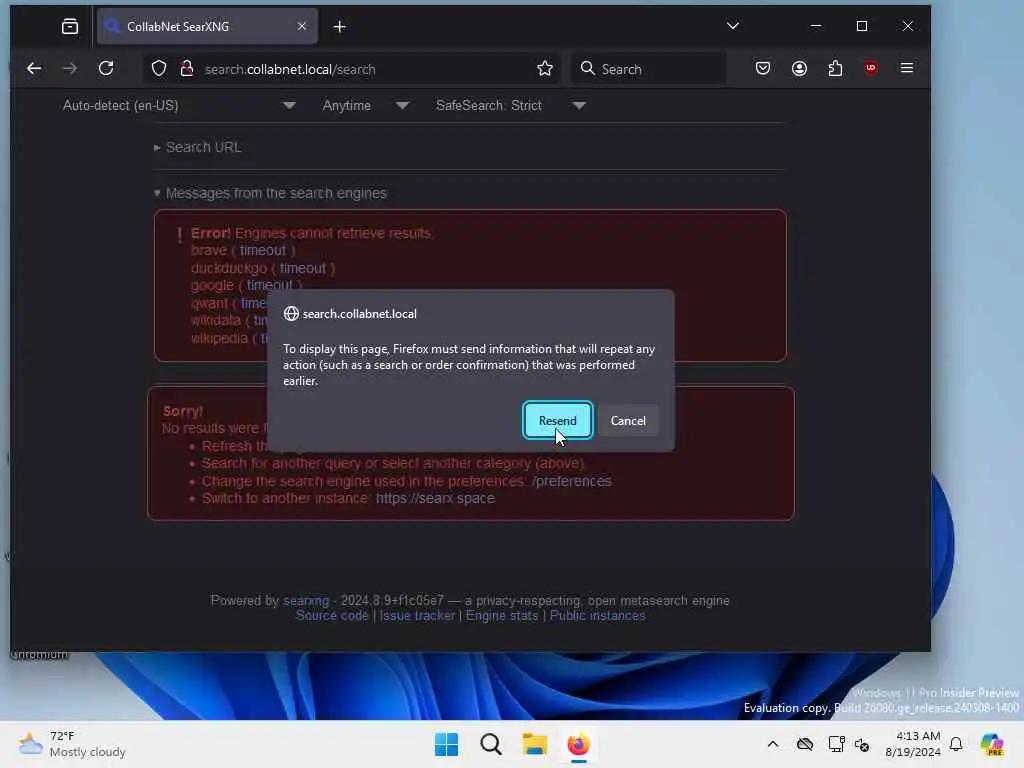1024x768 pixels.
Task: Open Copilot preview icon in taskbar
Action: [991, 744]
